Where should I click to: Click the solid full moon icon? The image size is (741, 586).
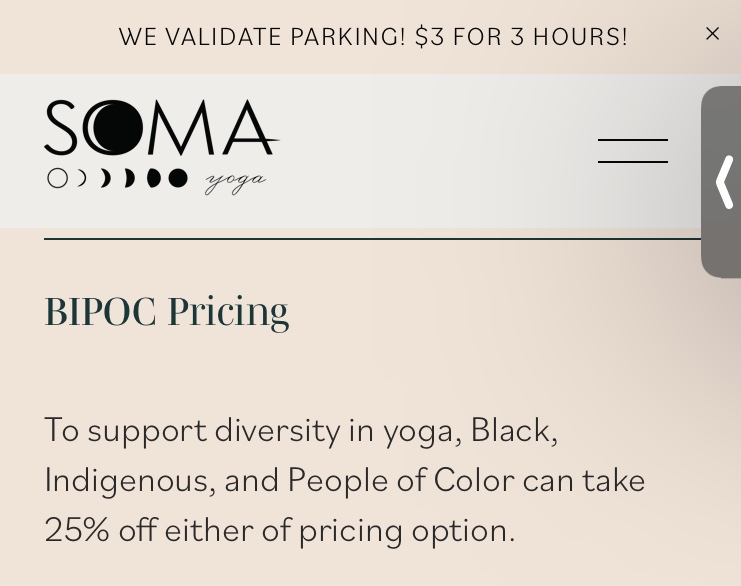[178, 178]
